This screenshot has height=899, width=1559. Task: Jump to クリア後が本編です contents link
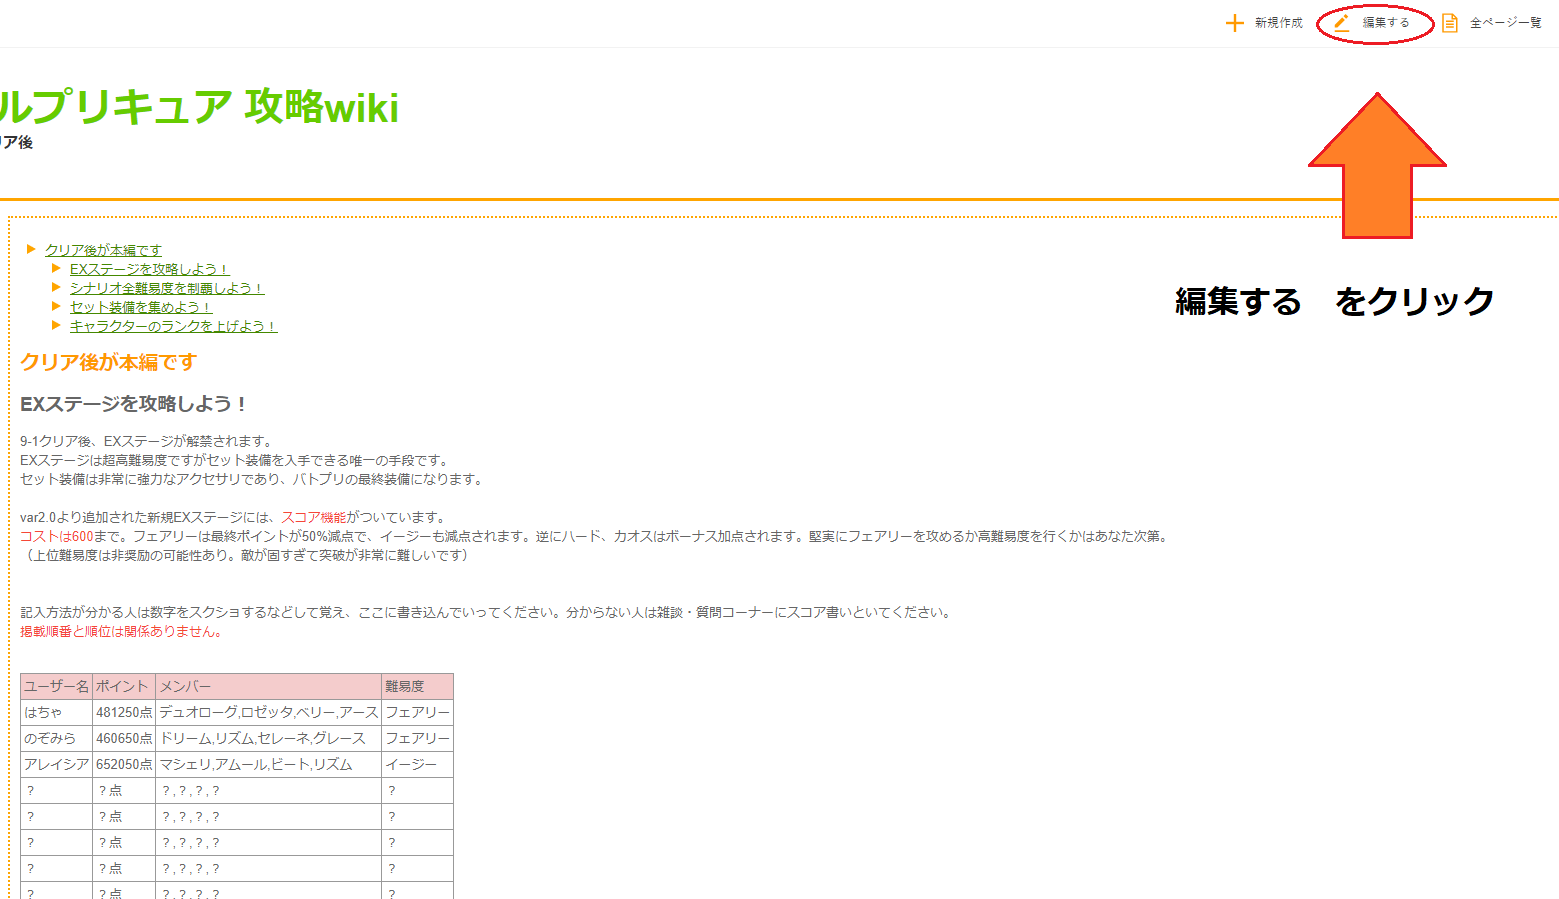[x=103, y=250]
